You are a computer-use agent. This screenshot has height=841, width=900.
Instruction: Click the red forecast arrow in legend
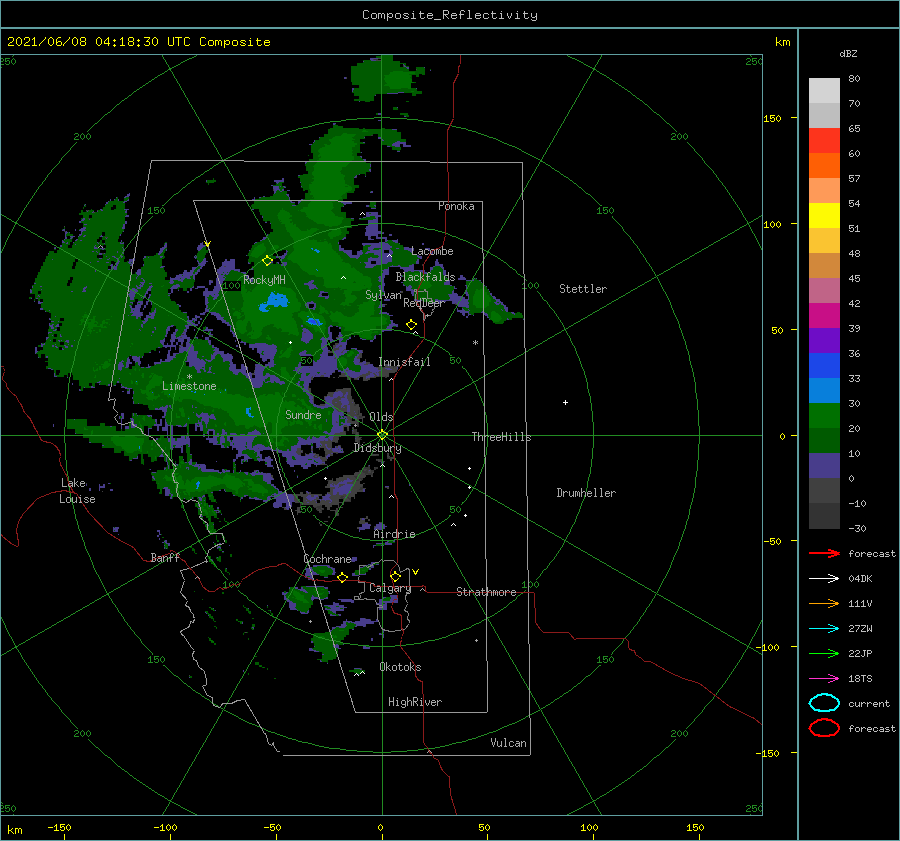(824, 553)
